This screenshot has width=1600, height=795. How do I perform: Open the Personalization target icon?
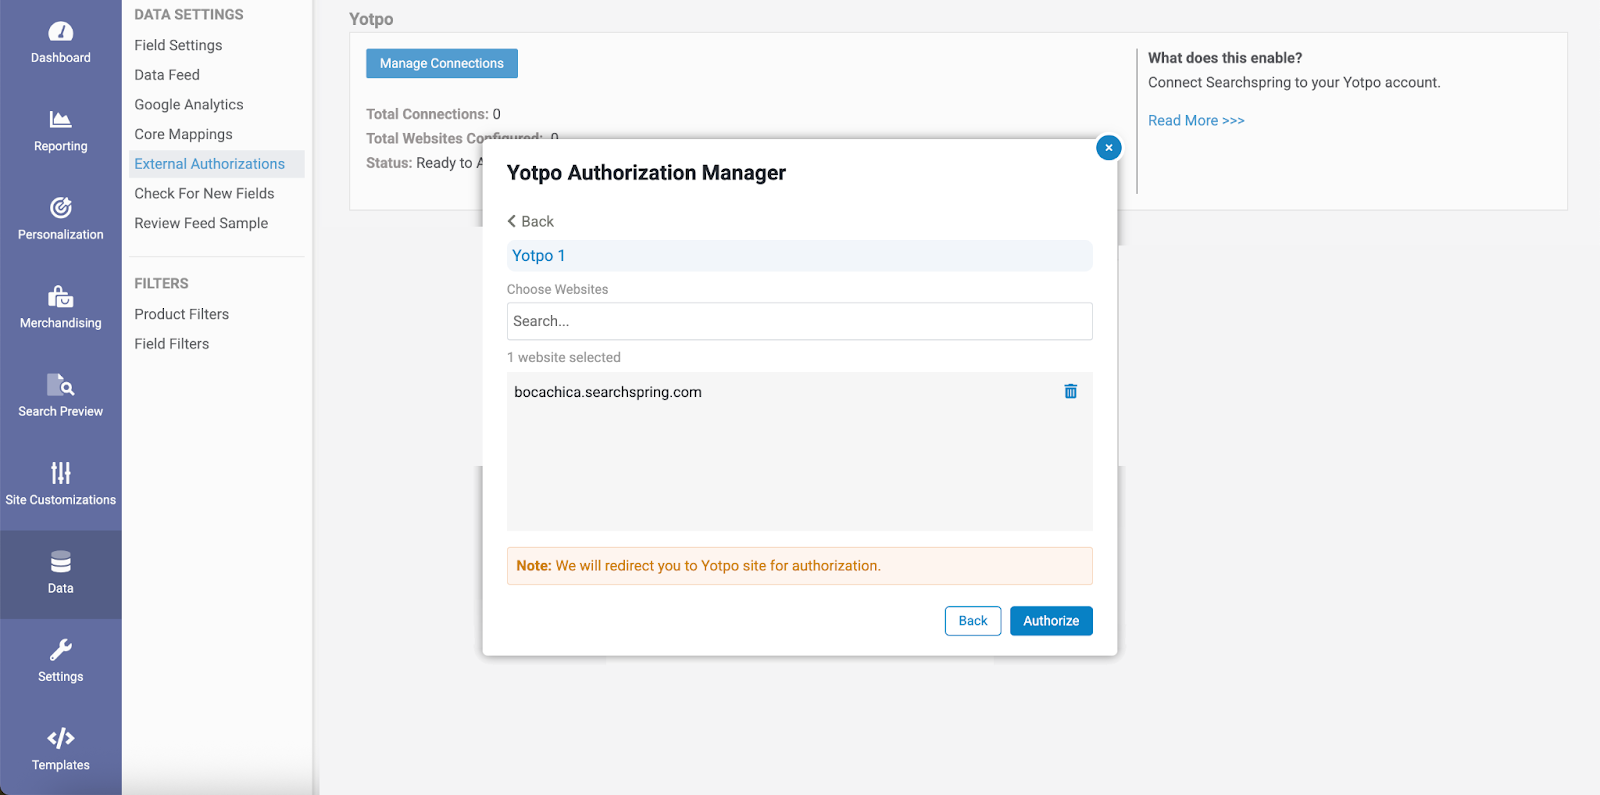[60, 207]
